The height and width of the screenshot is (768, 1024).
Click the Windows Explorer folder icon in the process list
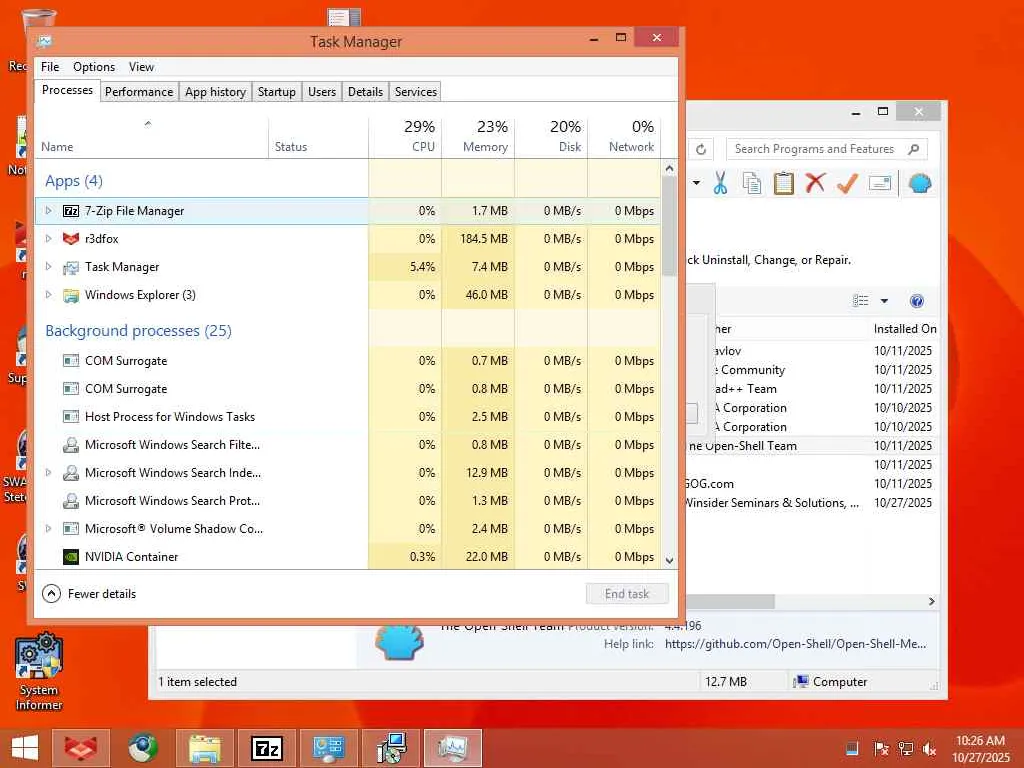(x=71, y=295)
